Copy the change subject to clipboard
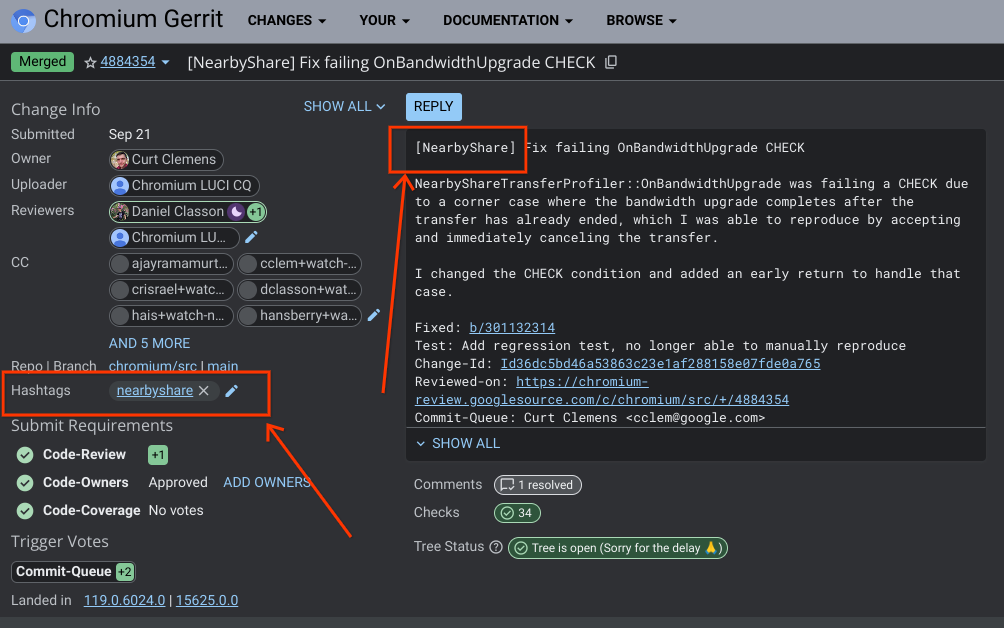Image resolution: width=1004 pixels, height=628 pixels. 611,62
